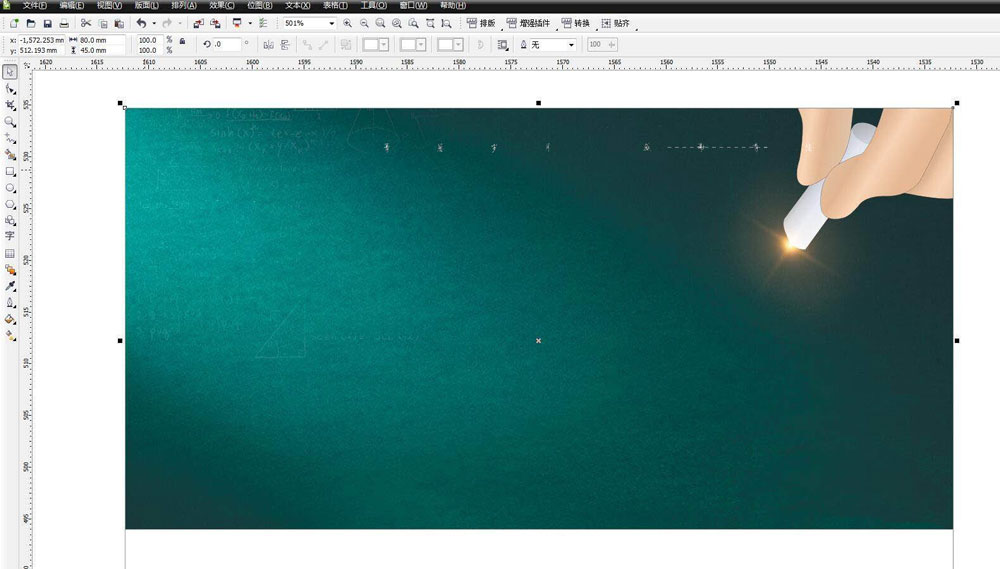Paste from clipboard

tap(119, 24)
